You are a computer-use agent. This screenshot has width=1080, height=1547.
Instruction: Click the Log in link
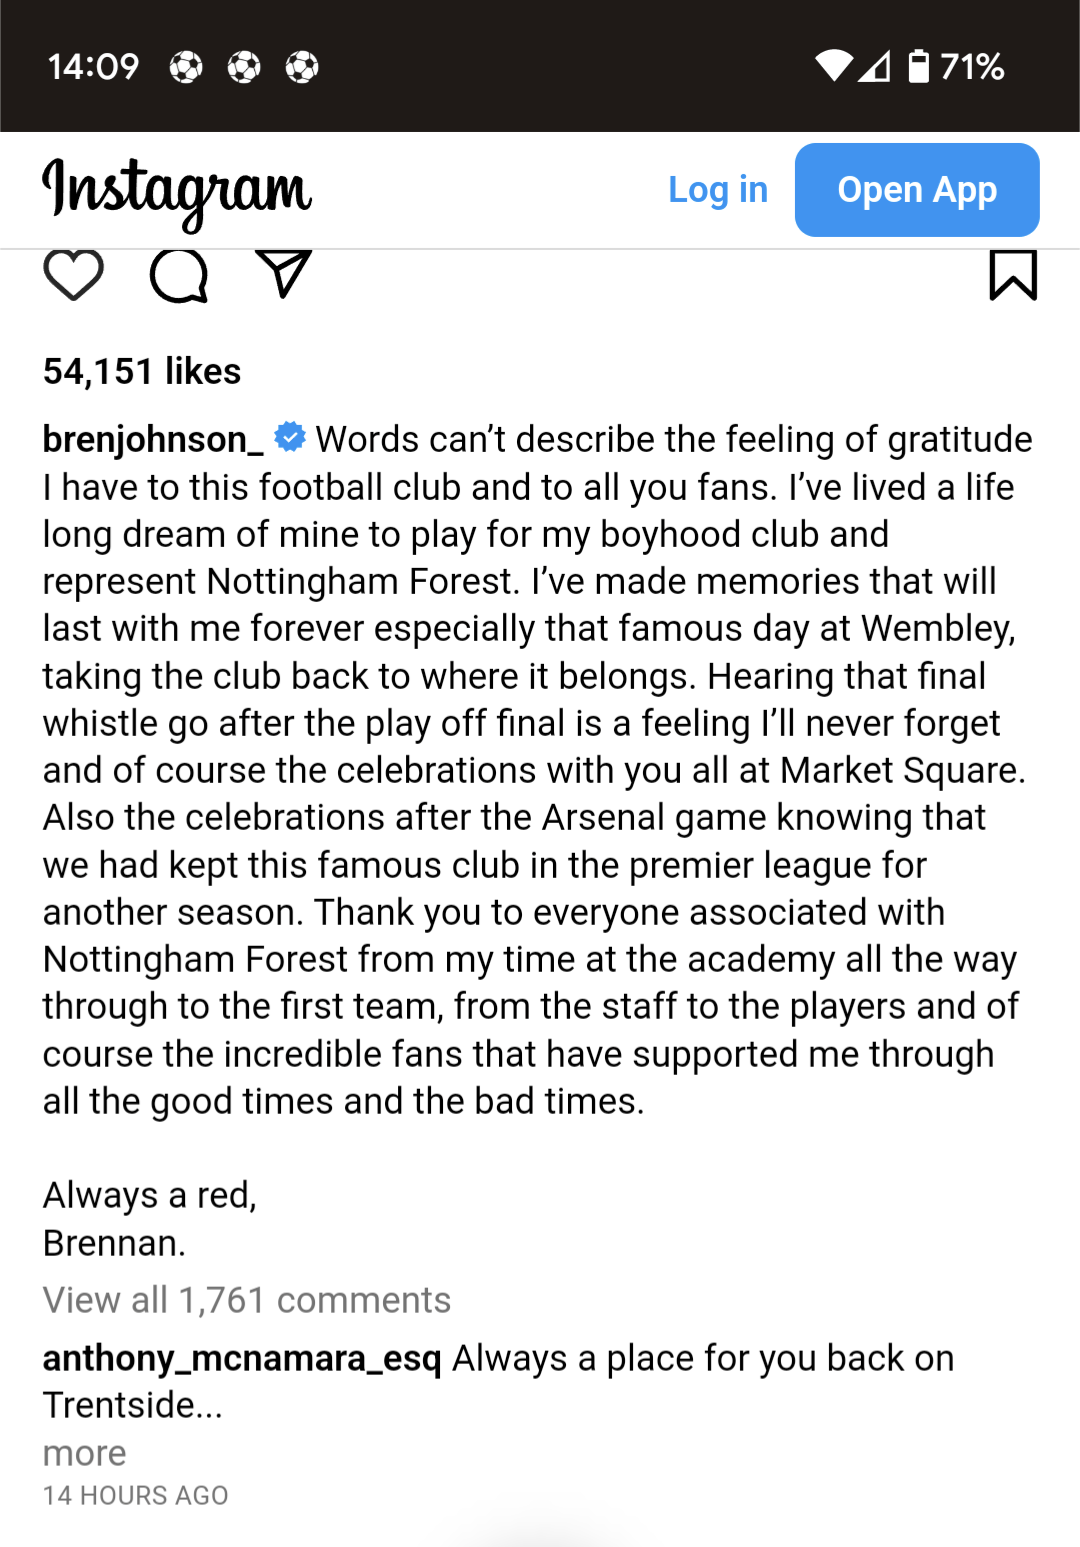coord(717,190)
